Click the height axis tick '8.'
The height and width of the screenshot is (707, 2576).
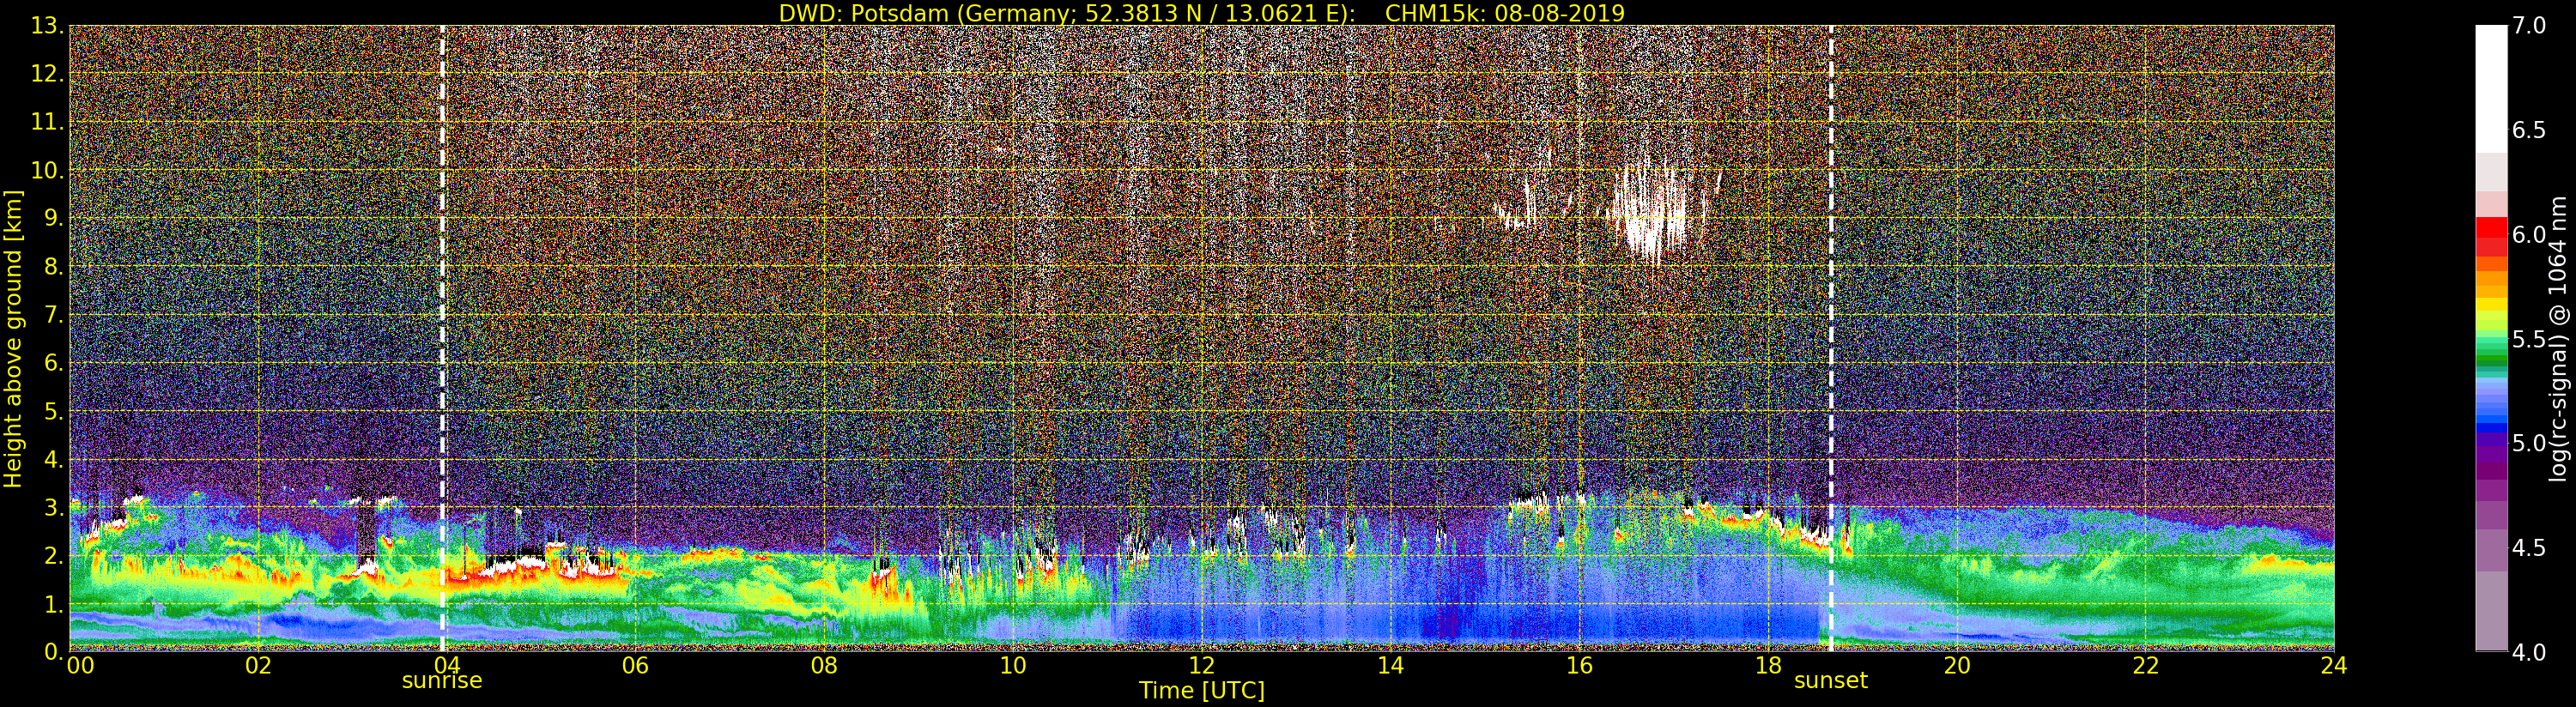(x=53, y=267)
